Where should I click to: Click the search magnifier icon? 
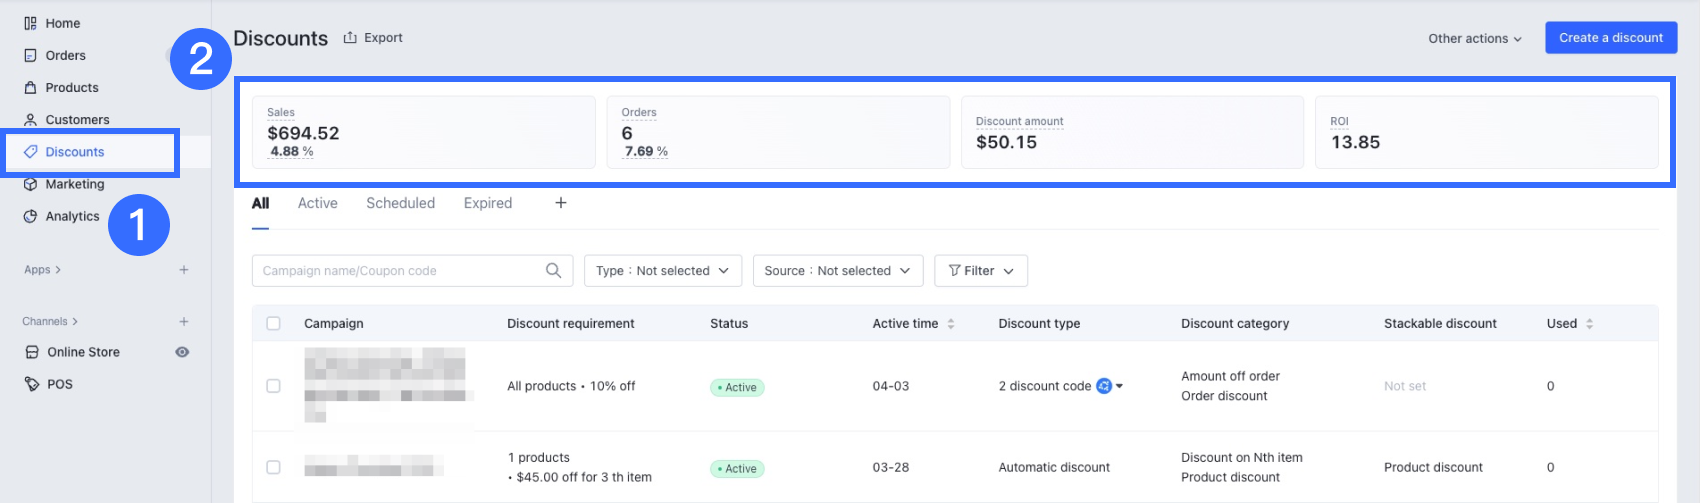coord(553,270)
